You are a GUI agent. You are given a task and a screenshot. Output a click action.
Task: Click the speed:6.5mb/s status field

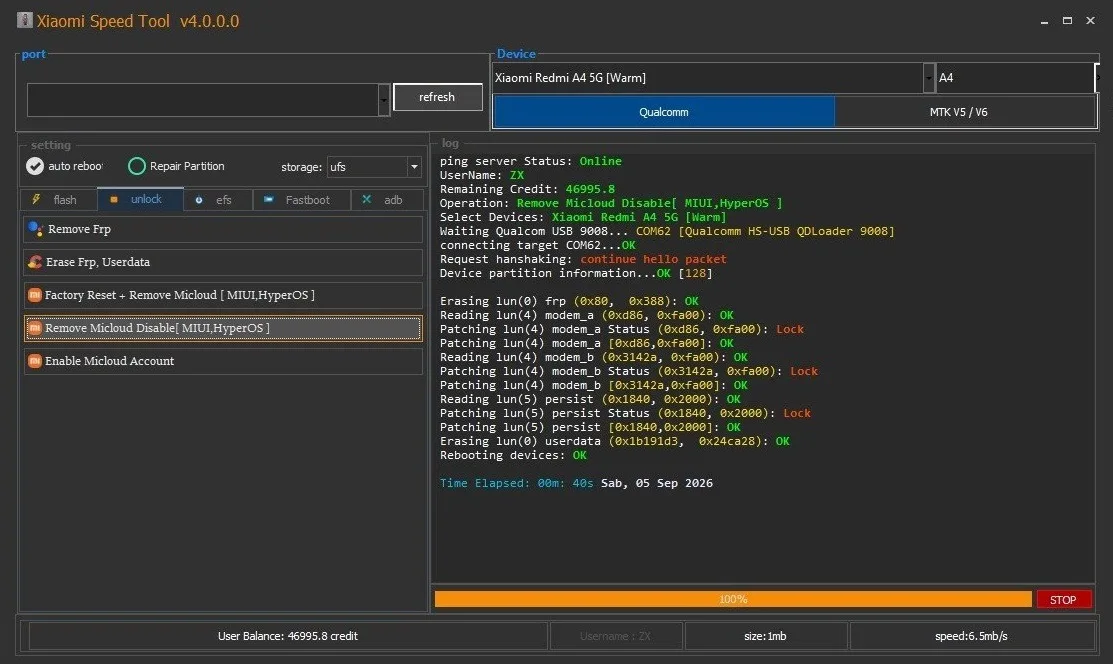pyautogui.click(x=972, y=636)
